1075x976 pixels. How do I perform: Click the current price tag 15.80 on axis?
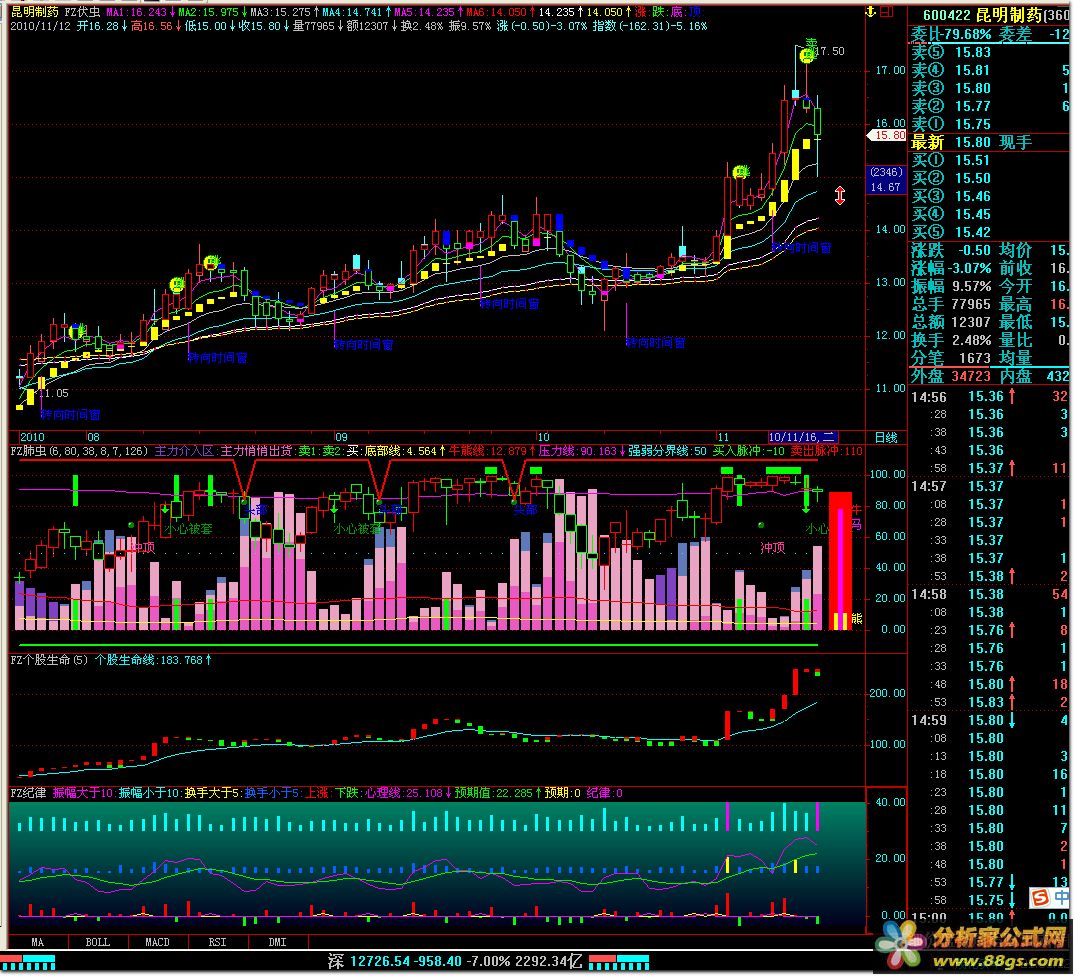tap(888, 136)
